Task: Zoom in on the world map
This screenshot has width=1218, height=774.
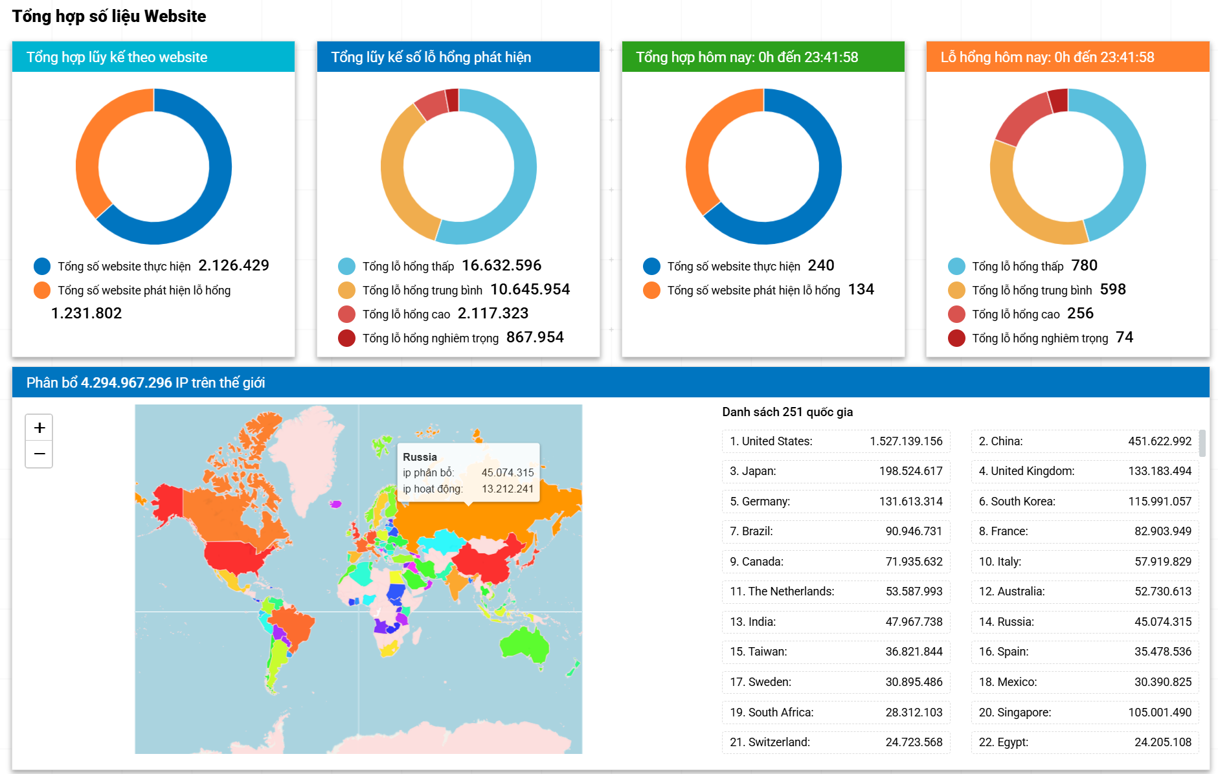Action: [39, 428]
